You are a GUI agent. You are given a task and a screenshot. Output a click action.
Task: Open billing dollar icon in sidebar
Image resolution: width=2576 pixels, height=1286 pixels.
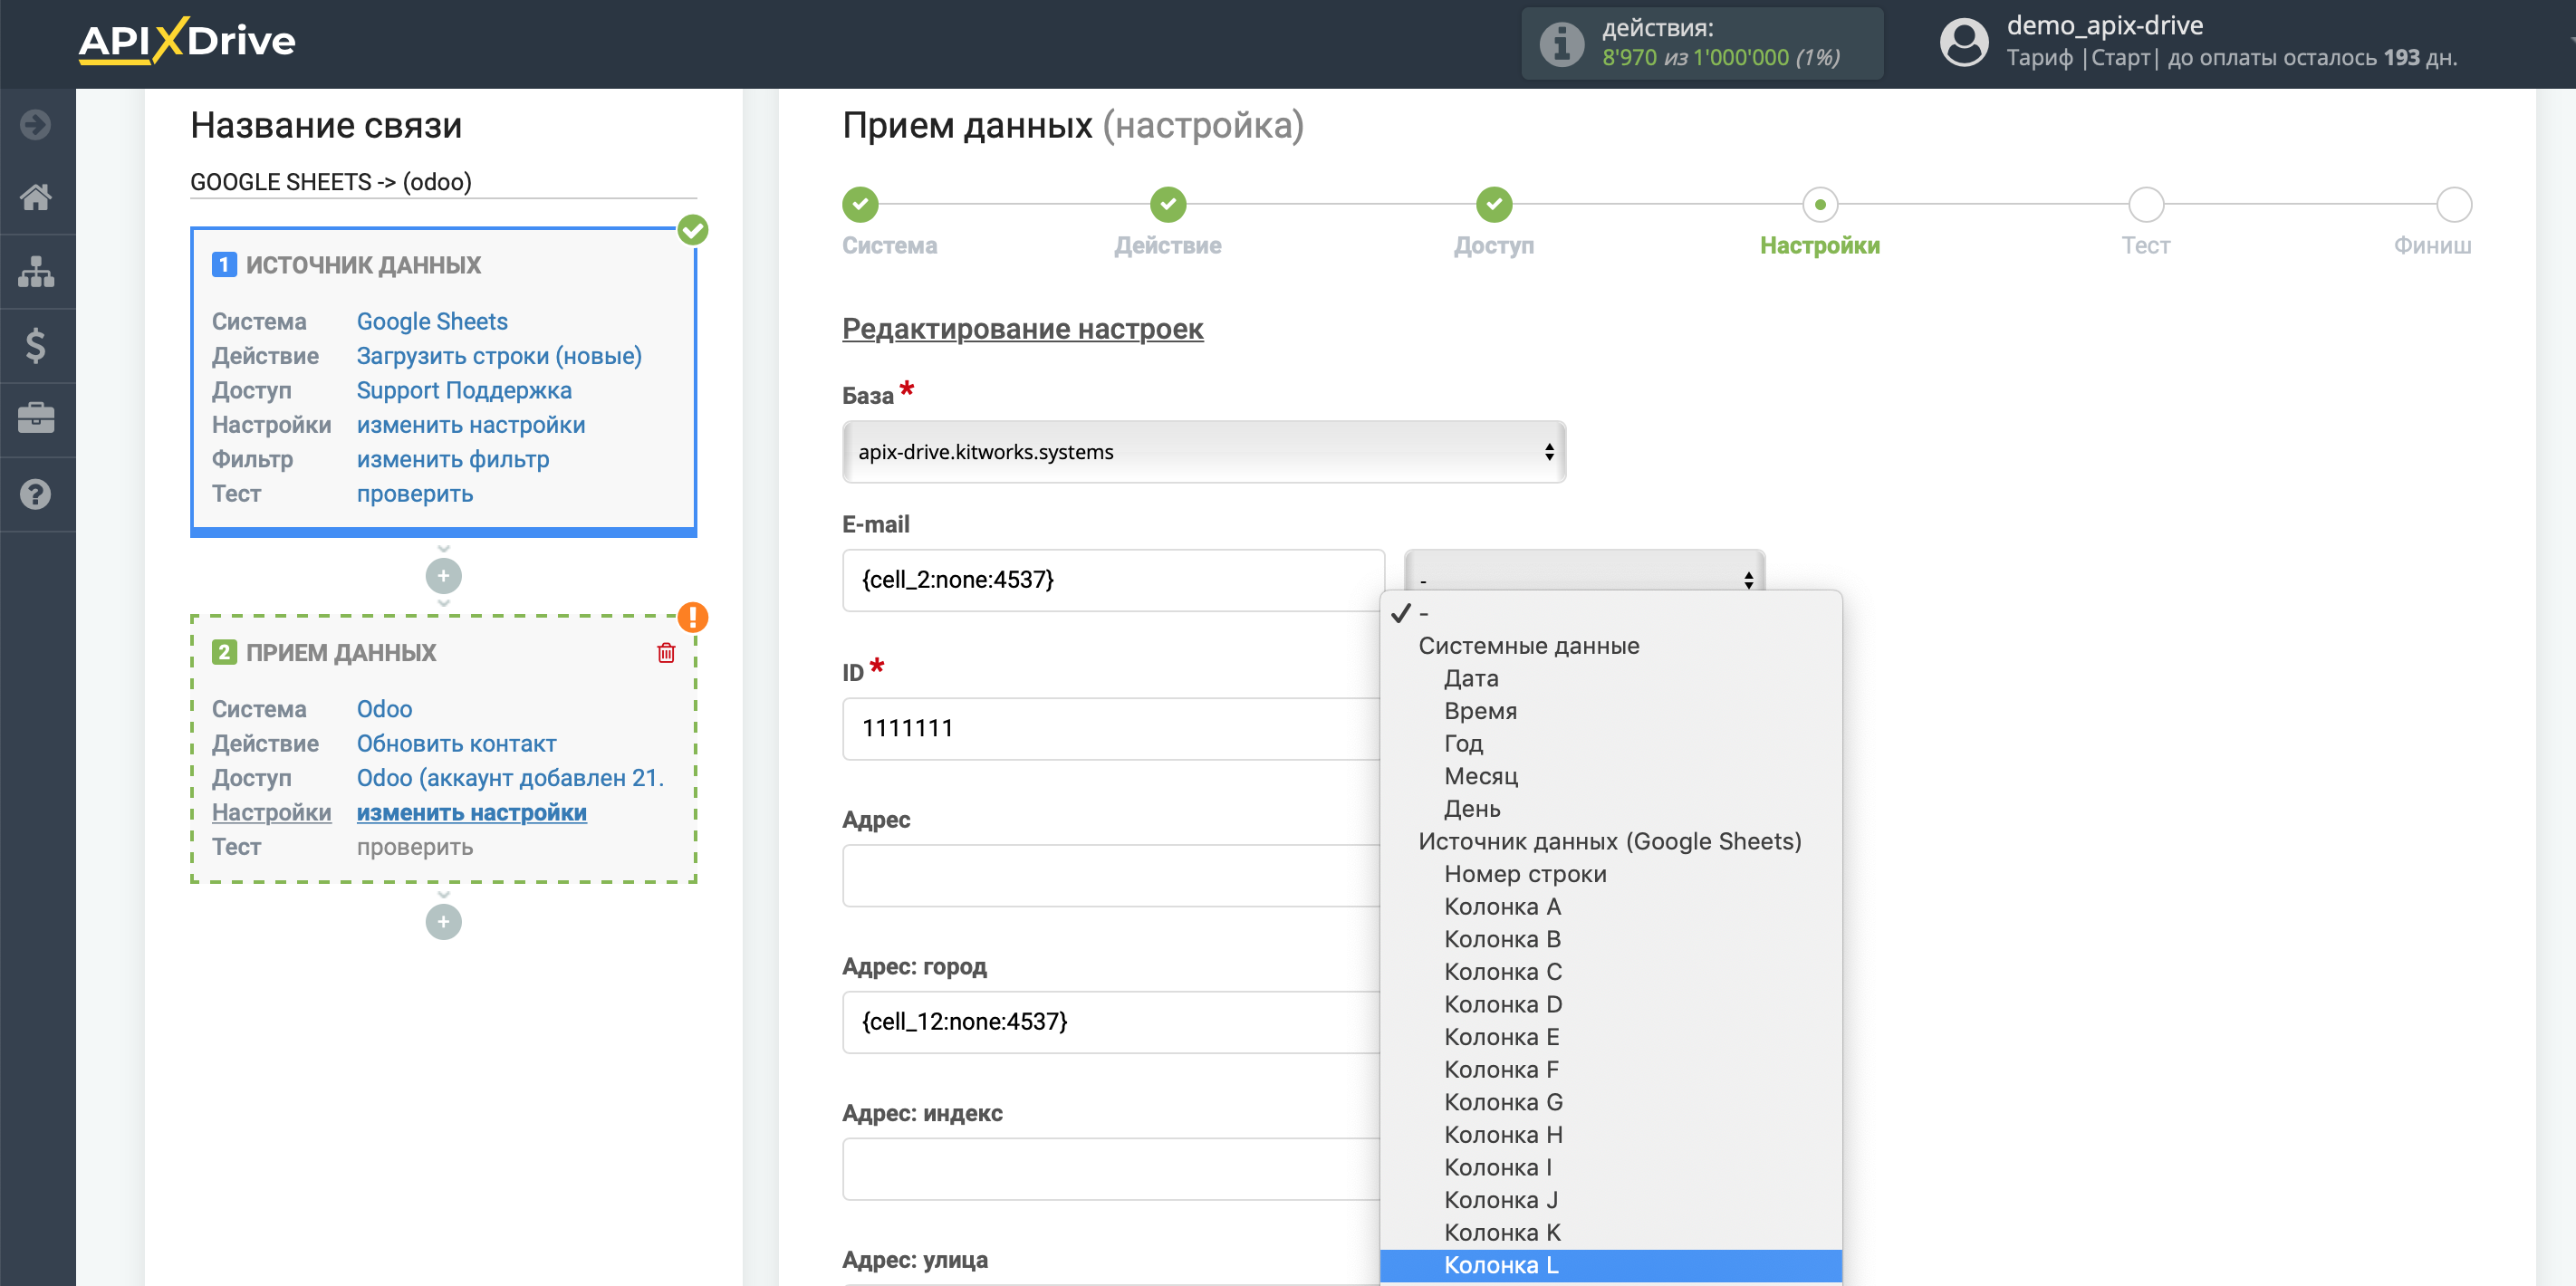[x=36, y=345]
